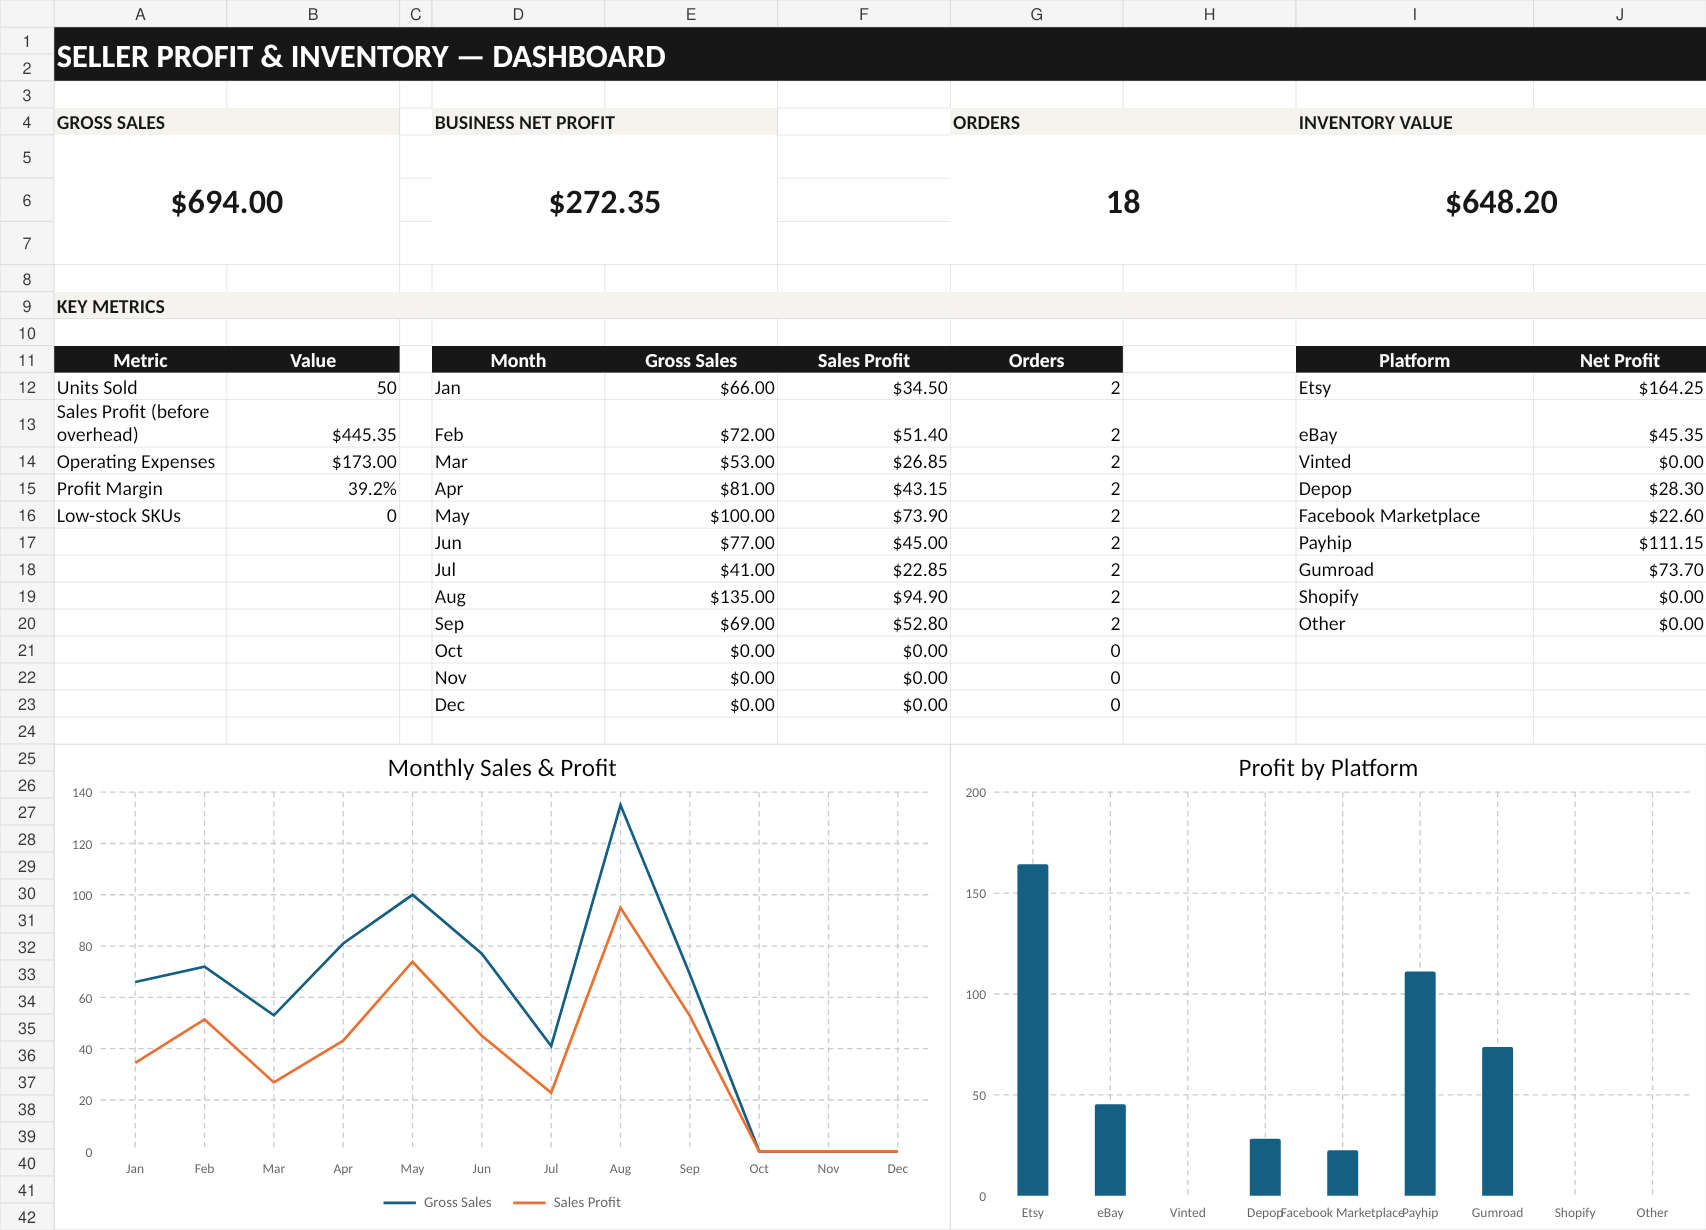Click the Aug gross sales $135.00 cell
The width and height of the screenshot is (1706, 1230).
tap(691, 596)
